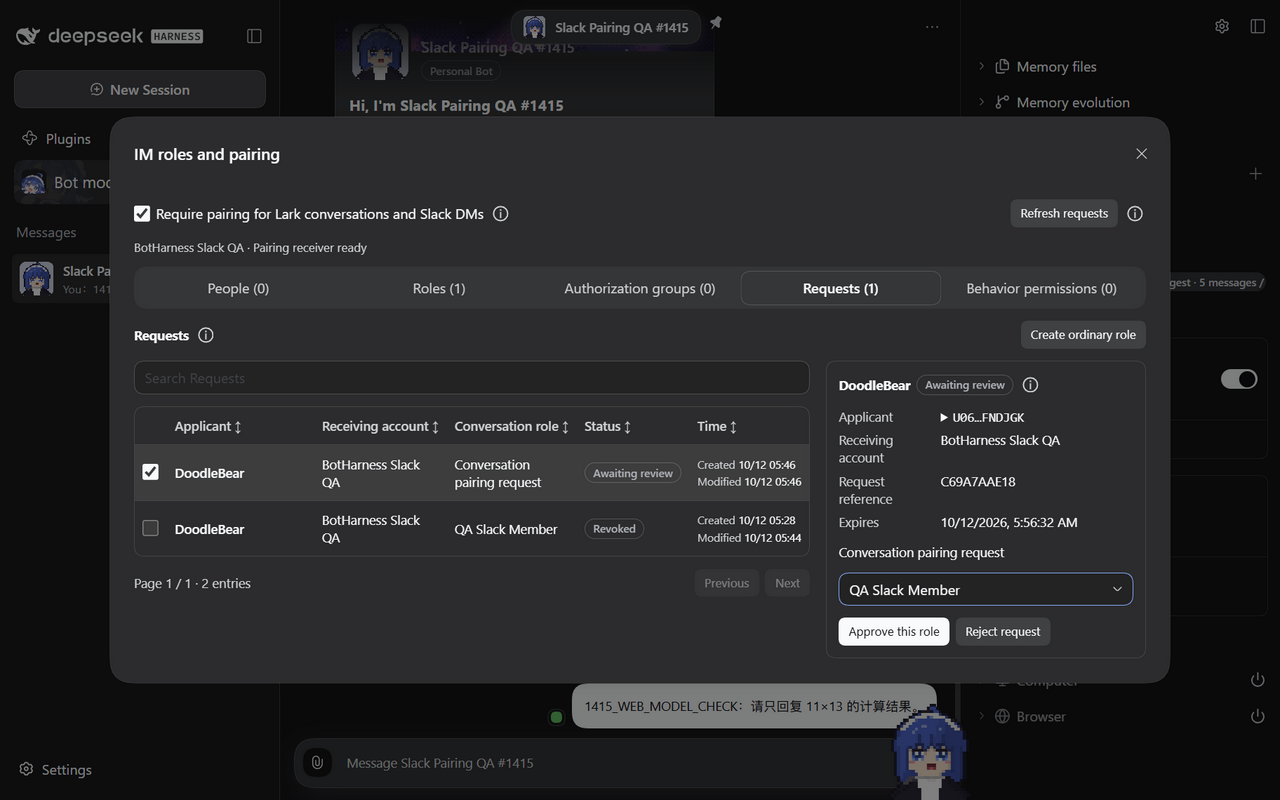Viewport: 1280px width, 800px height.
Task: Open Plugins in the sidebar
Action: tap(57, 139)
